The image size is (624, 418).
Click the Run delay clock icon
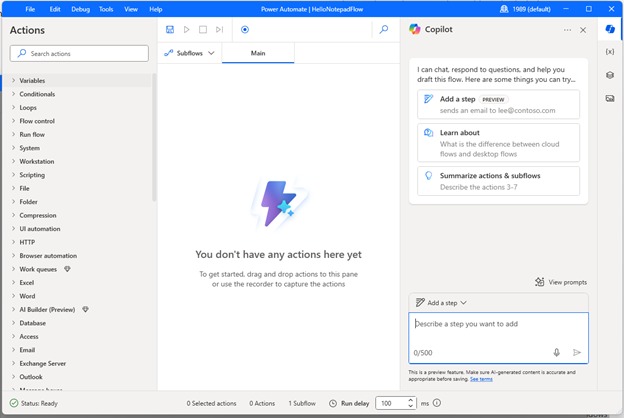click(x=333, y=403)
